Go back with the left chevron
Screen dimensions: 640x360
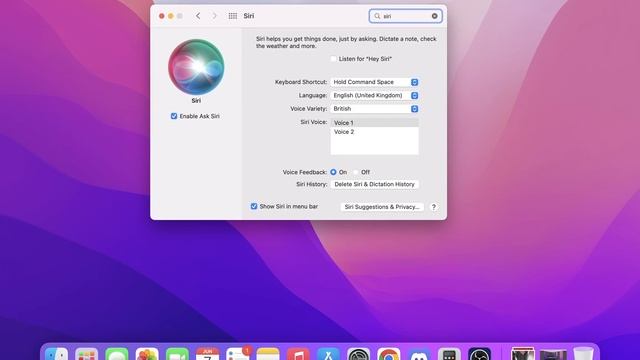click(x=198, y=16)
